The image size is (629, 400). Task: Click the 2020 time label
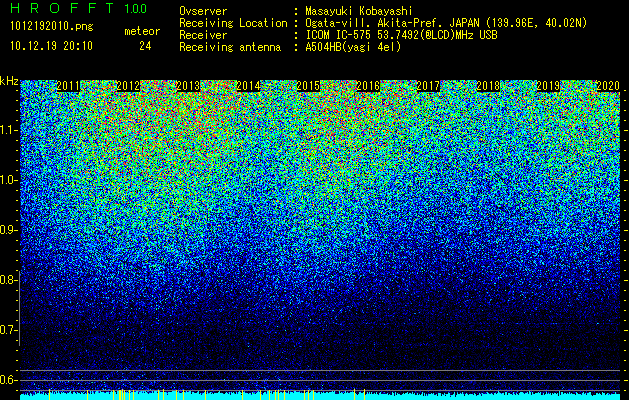(x=608, y=86)
